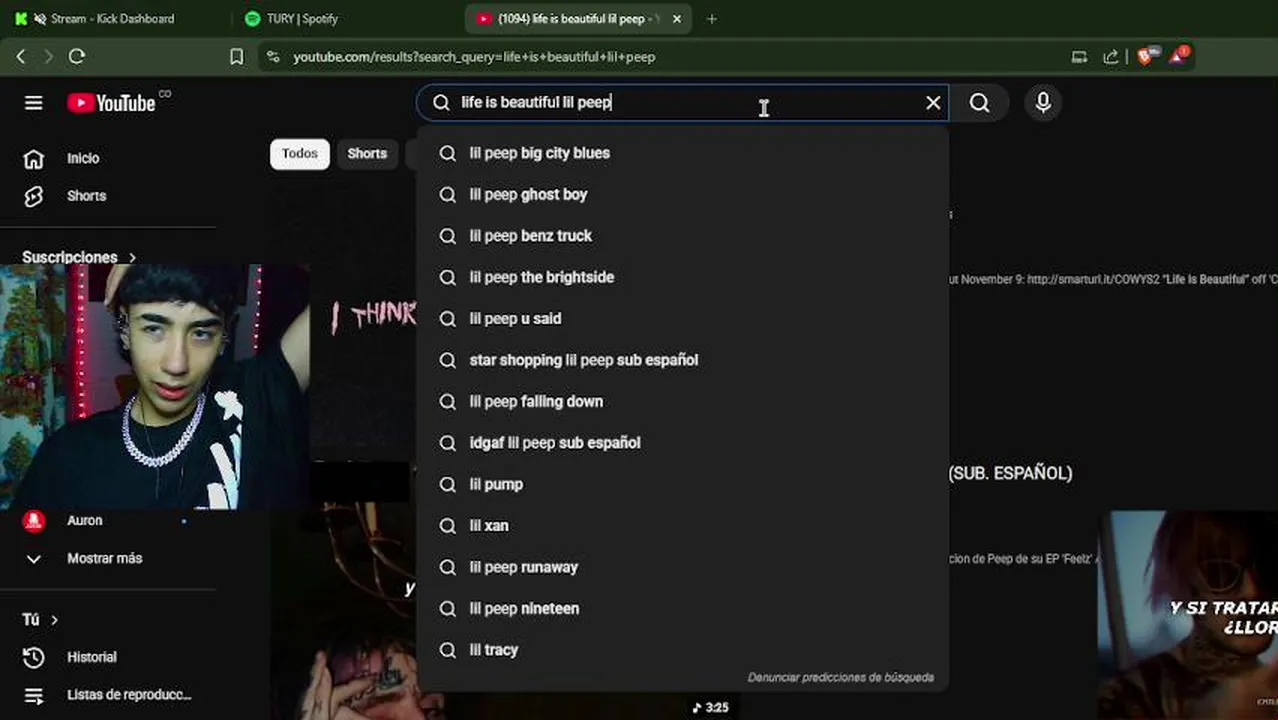Click the browser address bar URL
This screenshot has height=720, width=1278.
point(474,57)
